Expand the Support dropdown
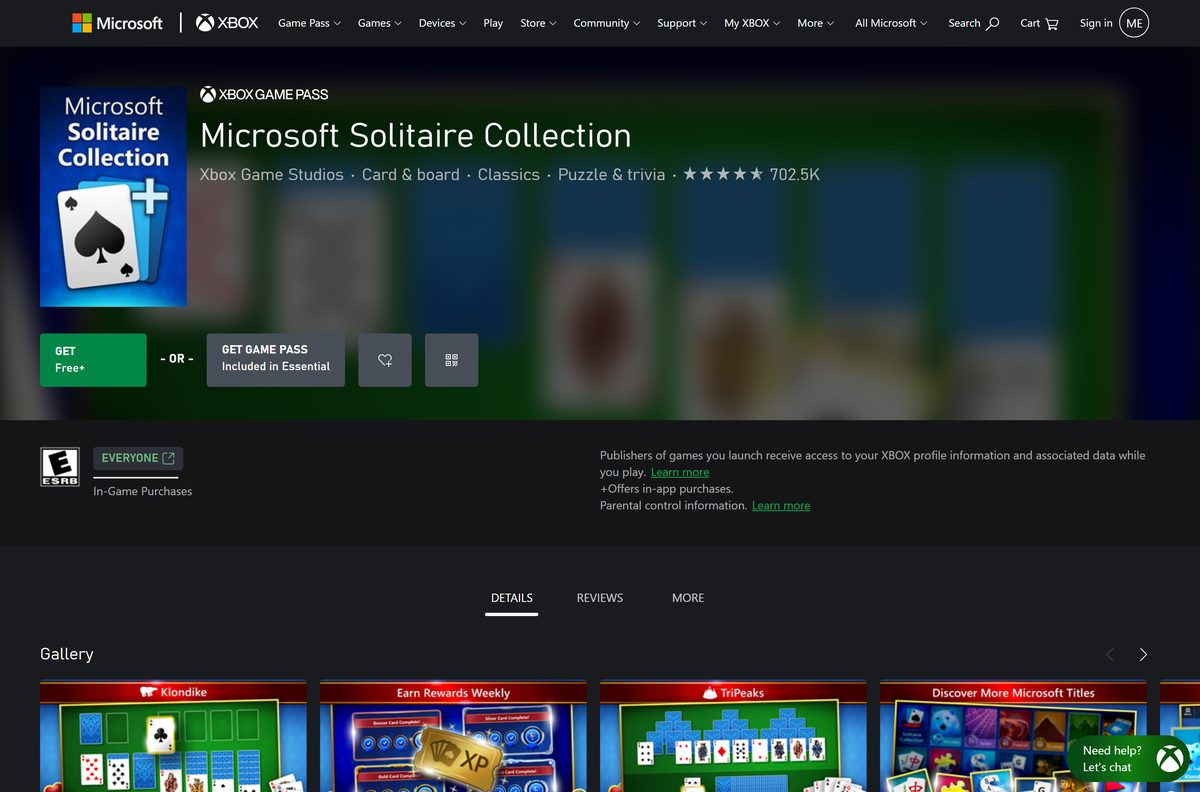Viewport: 1200px width, 792px height. tap(682, 23)
